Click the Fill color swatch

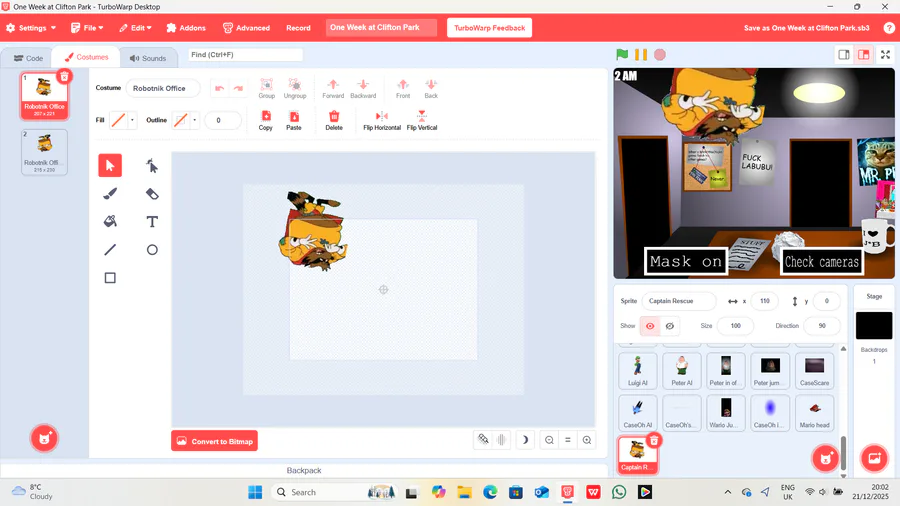coord(118,120)
